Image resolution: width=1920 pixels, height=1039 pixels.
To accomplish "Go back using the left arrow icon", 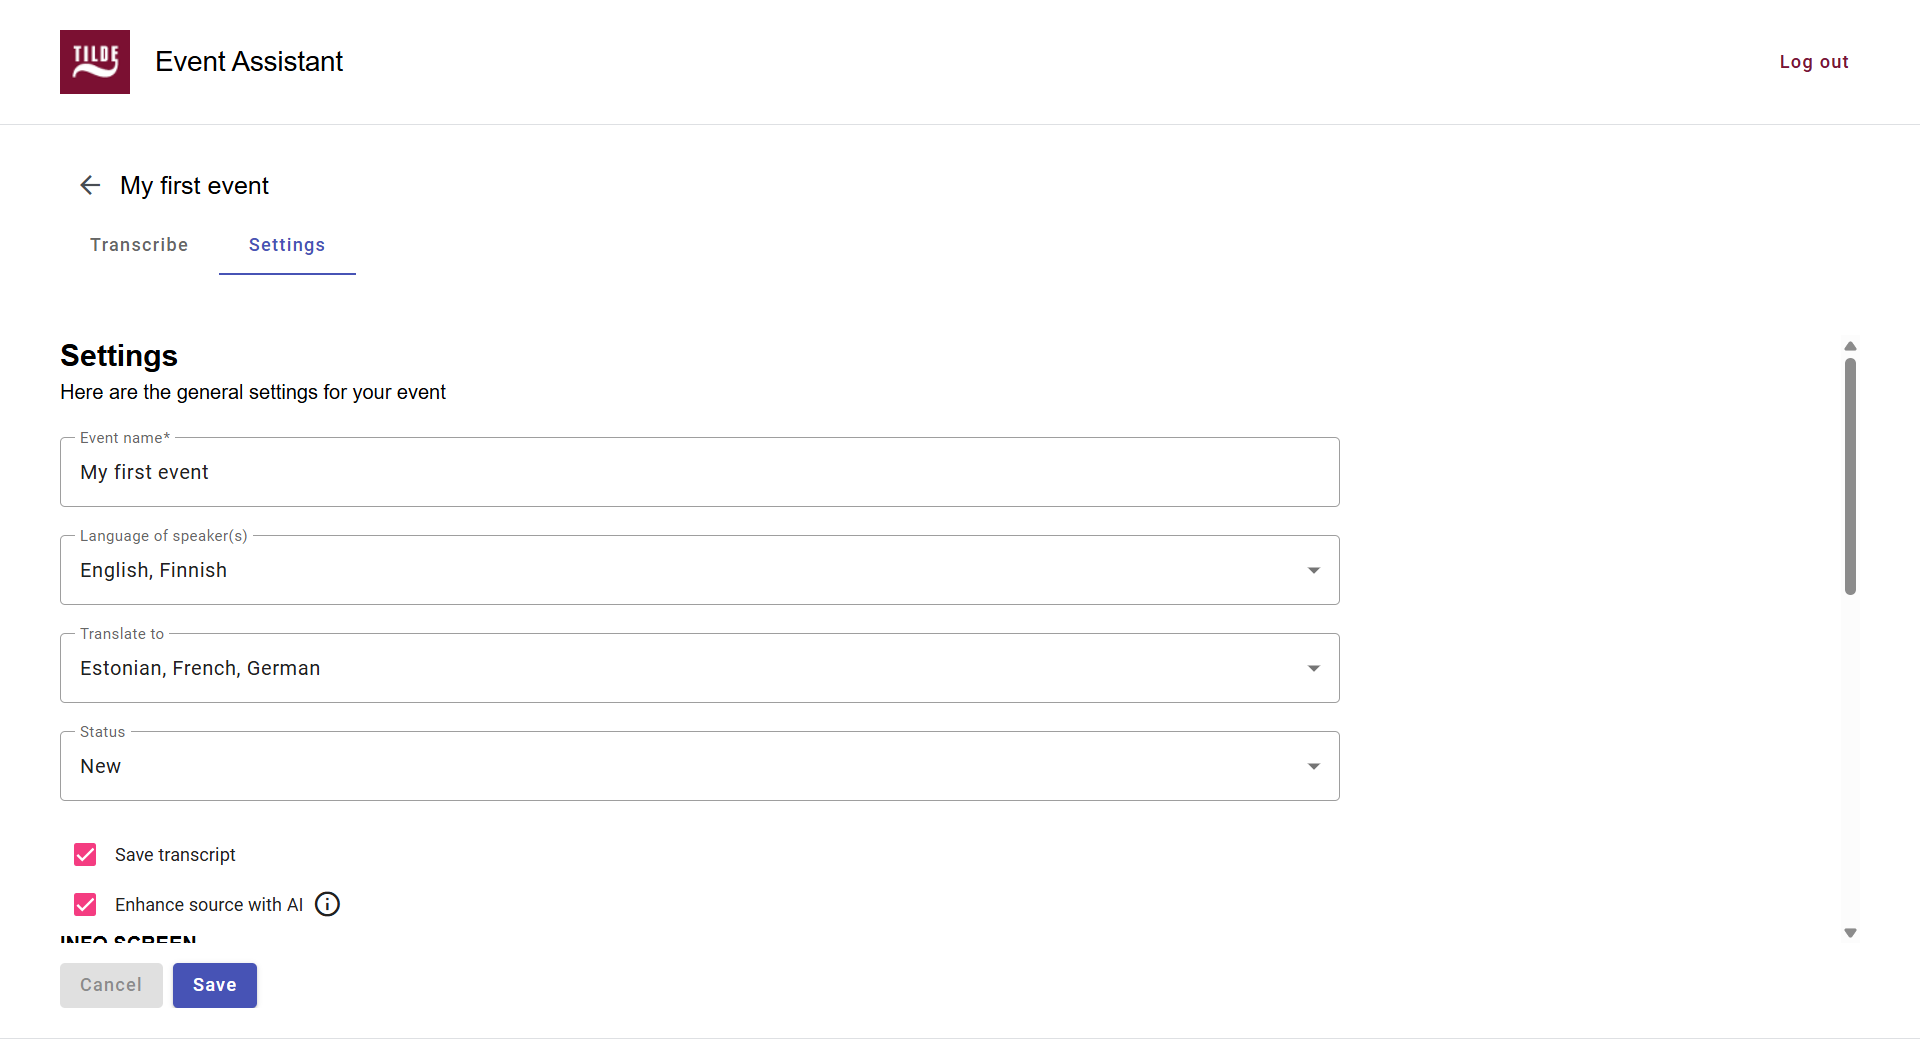I will click(90, 185).
